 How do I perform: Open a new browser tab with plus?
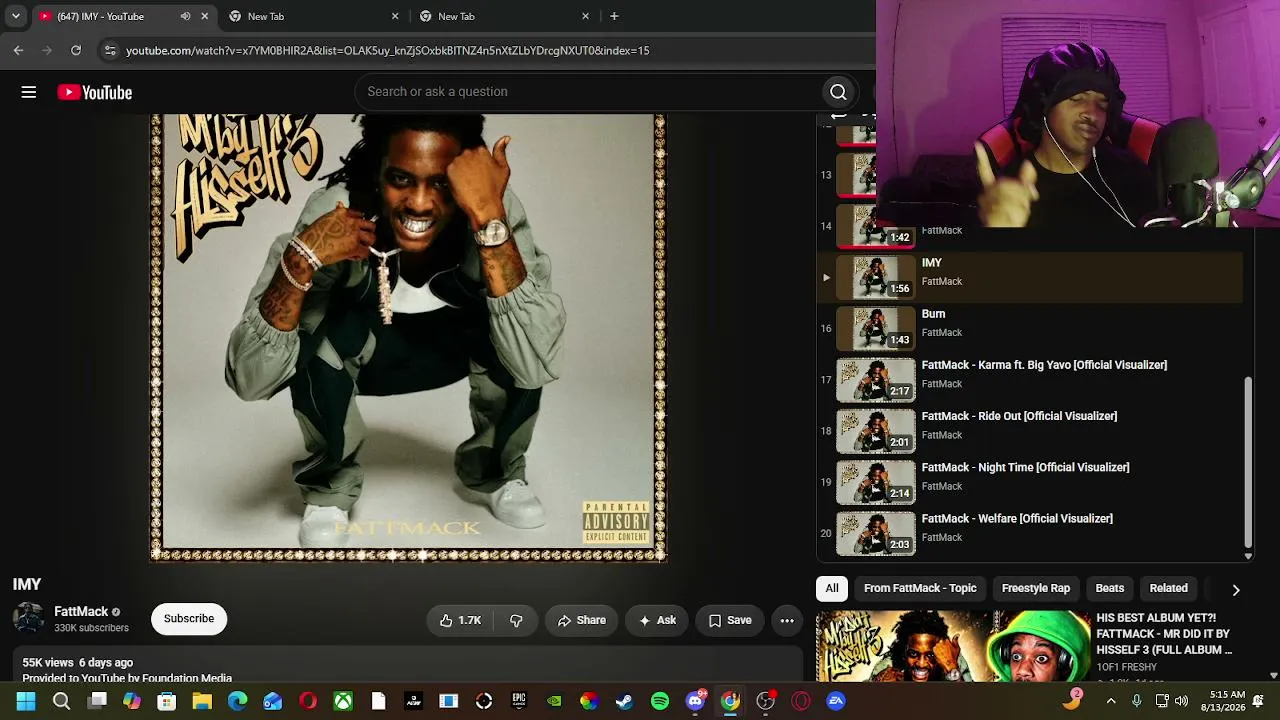tap(614, 16)
